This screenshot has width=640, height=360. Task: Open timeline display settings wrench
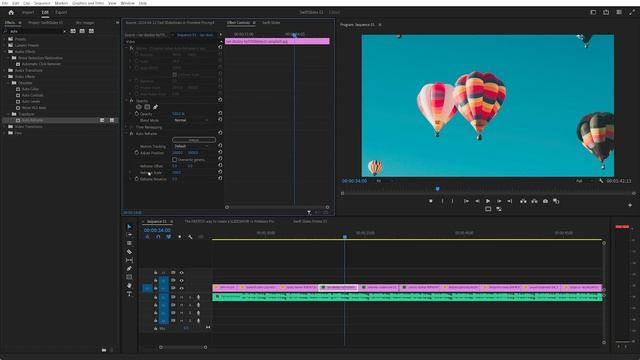[190, 237]
